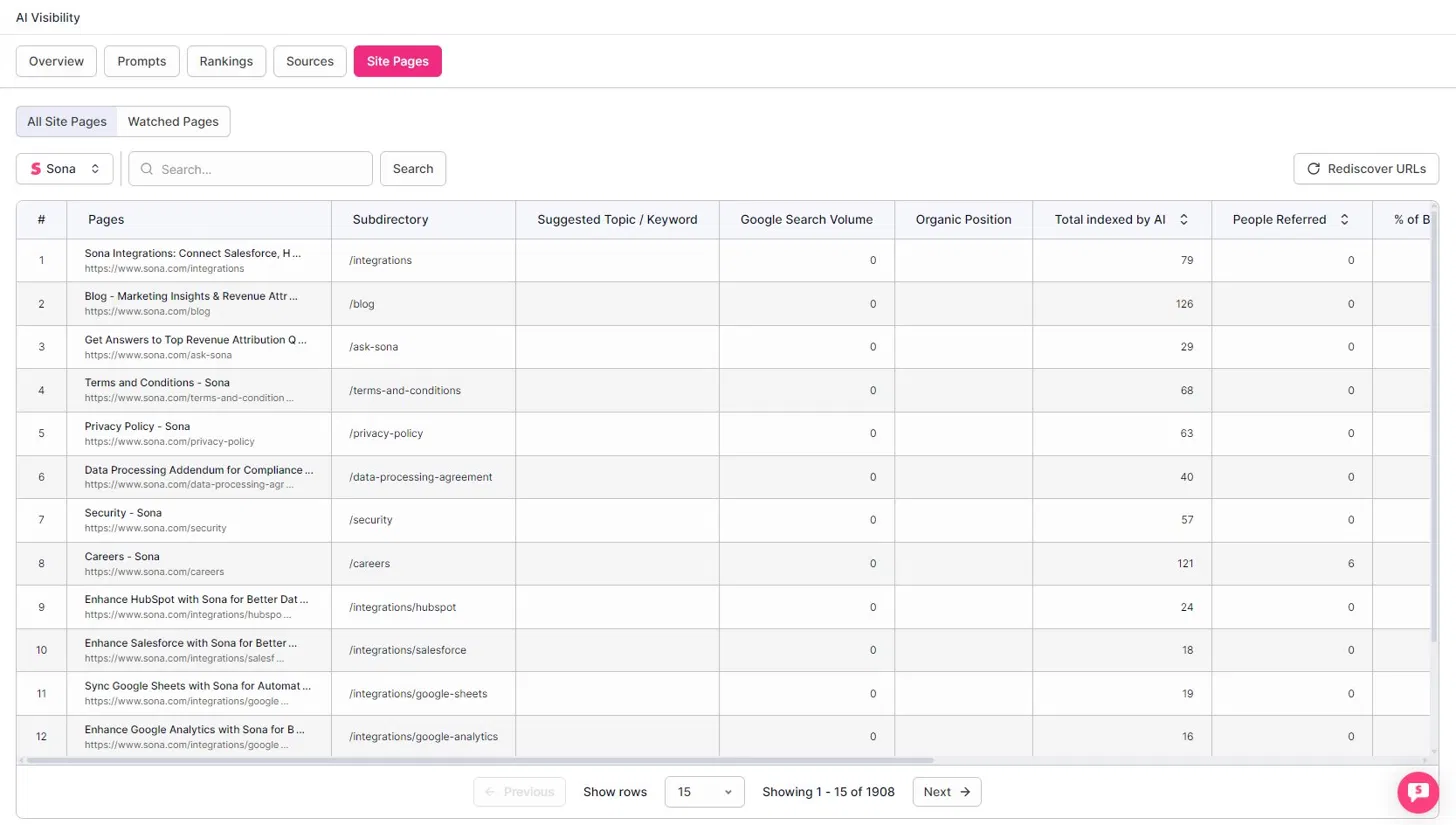
Task: Click the 79 indexed value for Integrations
Action: [x=1187, y=260]
